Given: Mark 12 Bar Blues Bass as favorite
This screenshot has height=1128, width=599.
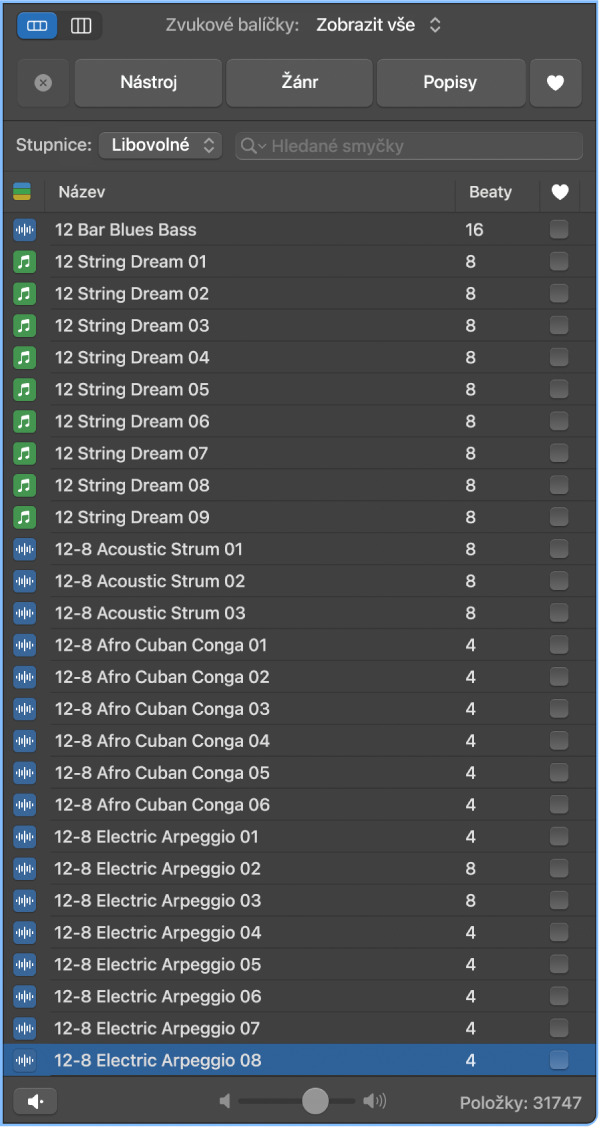Looking at the screenshot, I should [559, 229].
